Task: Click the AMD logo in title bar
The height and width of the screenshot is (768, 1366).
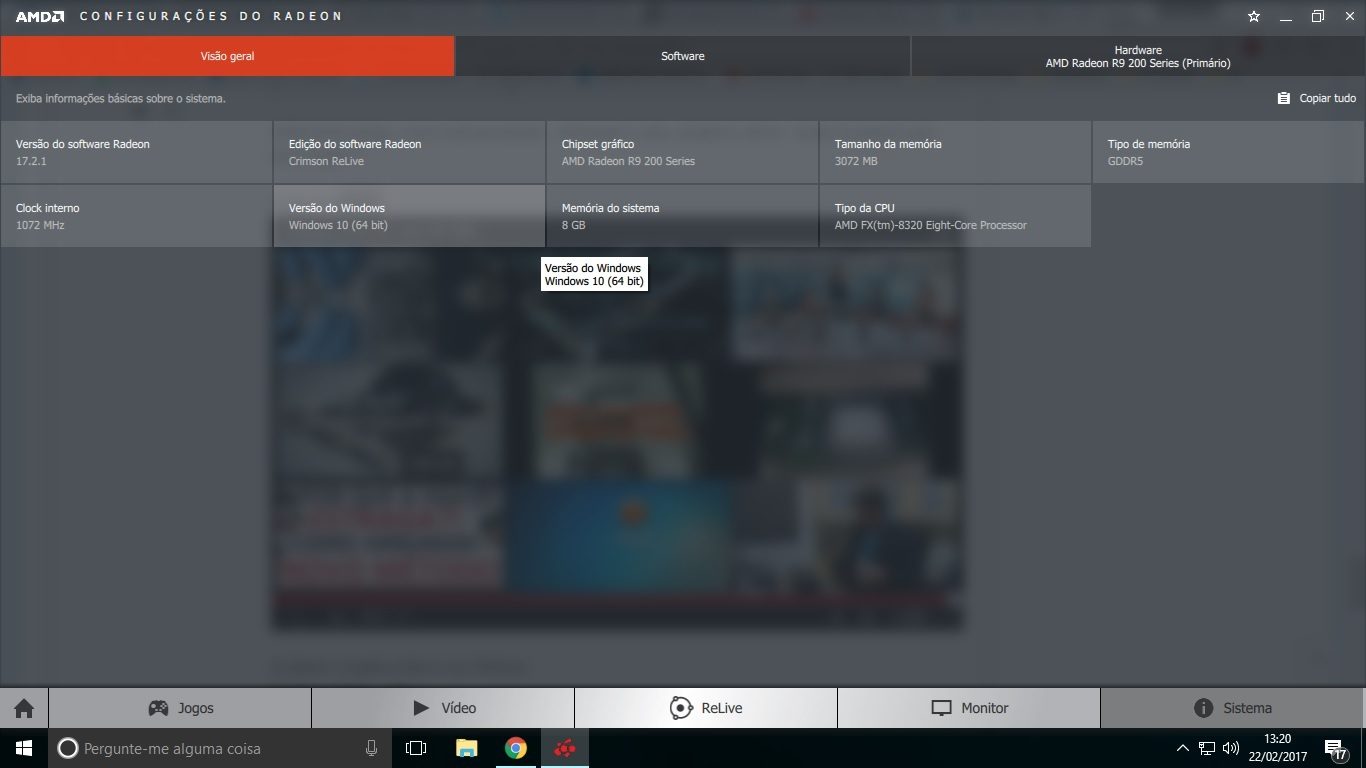Action: click(x=40, y=16)
